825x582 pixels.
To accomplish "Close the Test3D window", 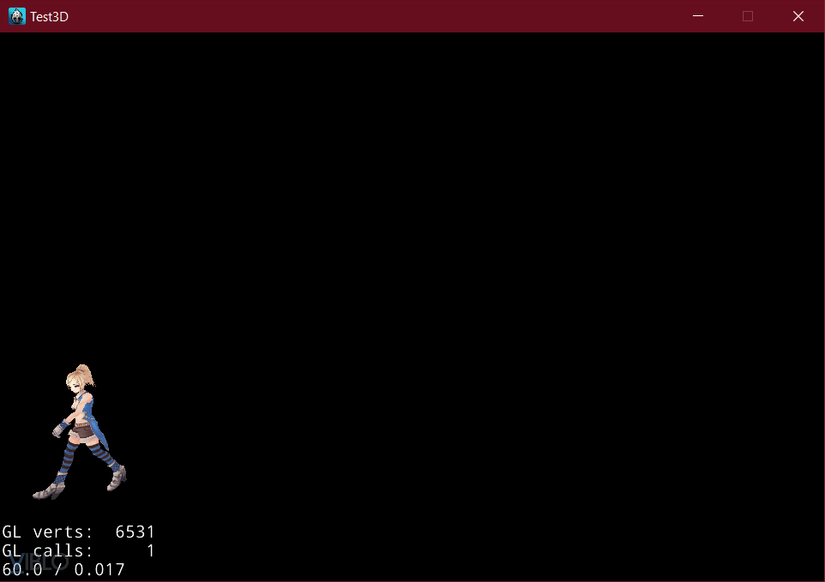I will coord(798,16).
